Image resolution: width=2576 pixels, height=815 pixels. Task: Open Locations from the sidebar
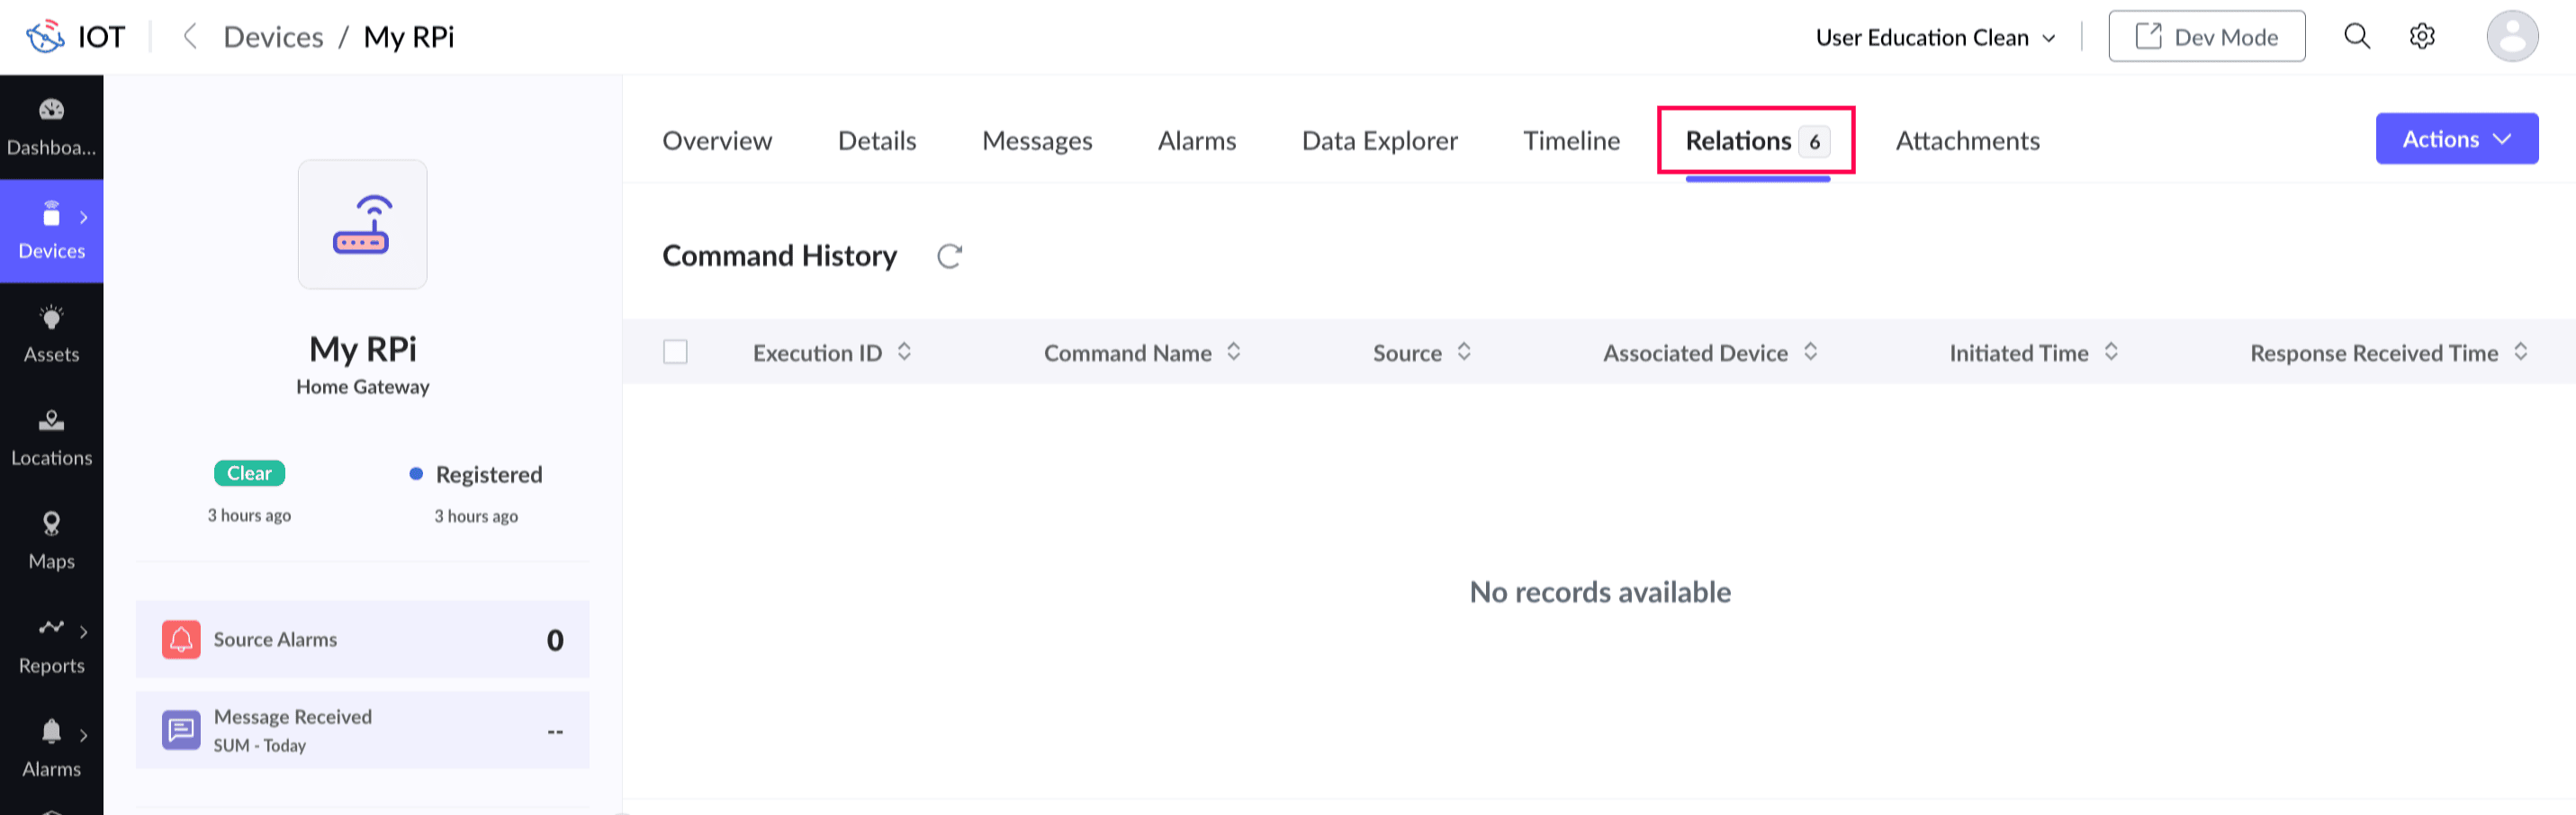(x=51, y=437)
